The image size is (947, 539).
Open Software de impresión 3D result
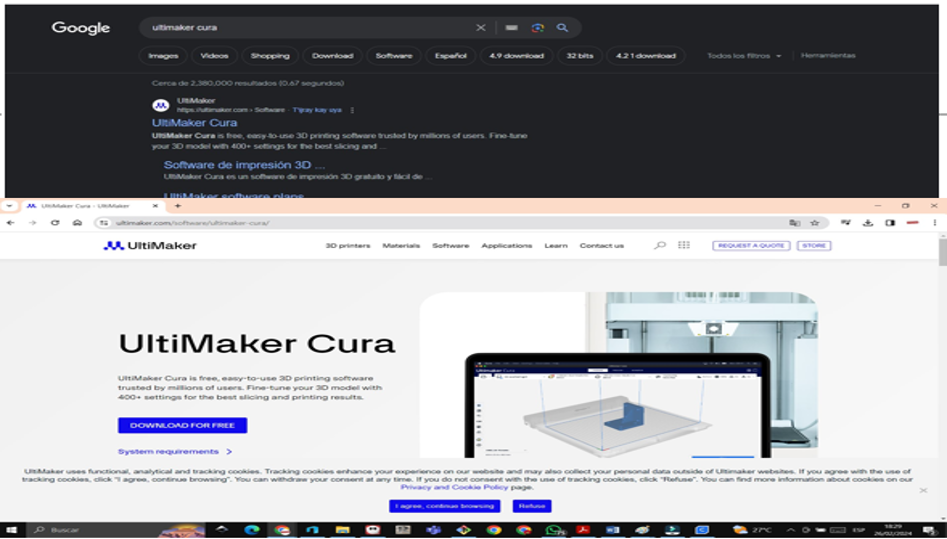click(244, 165)
